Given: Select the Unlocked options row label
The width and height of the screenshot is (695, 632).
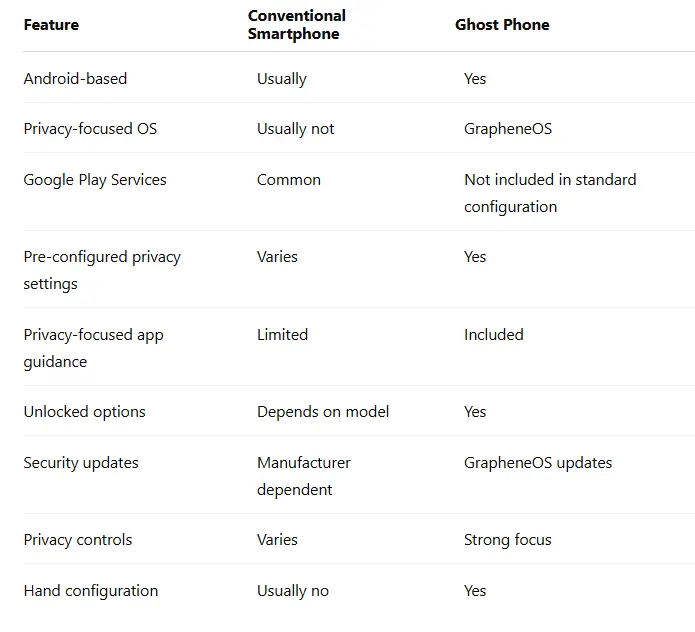Looking at the screenshot, I should click(x=84, y=412).
